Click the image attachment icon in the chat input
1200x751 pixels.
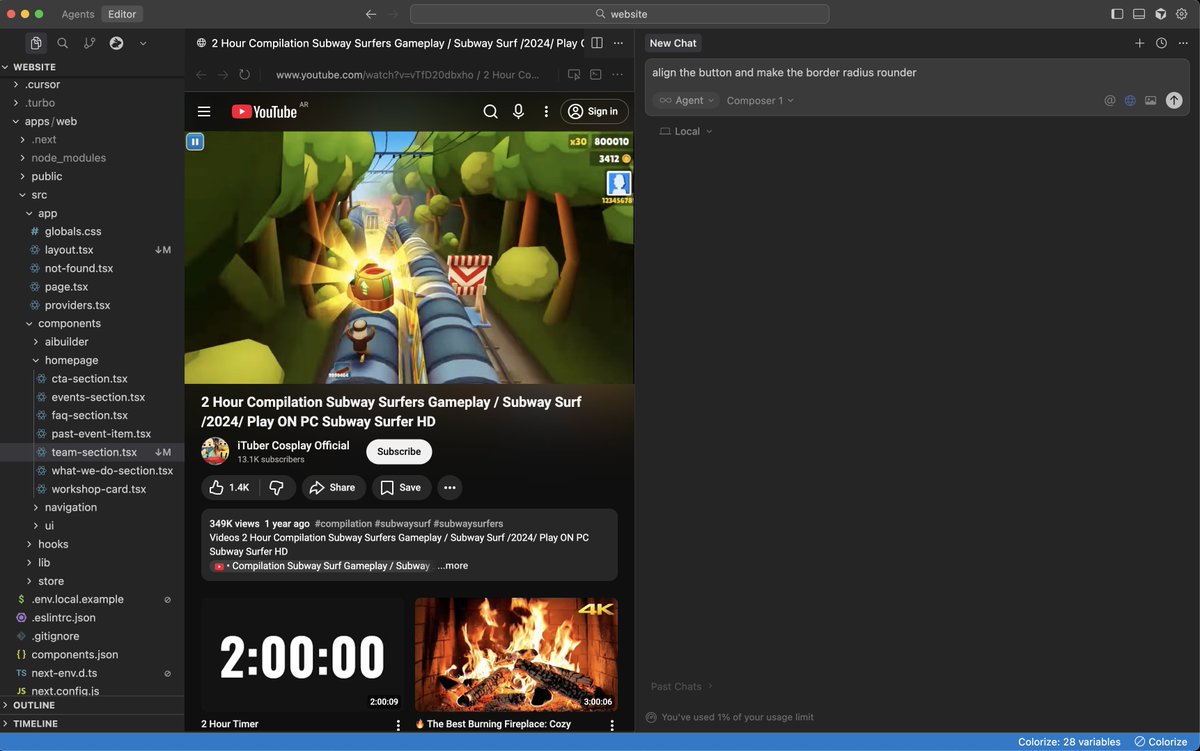point(1150,100)
